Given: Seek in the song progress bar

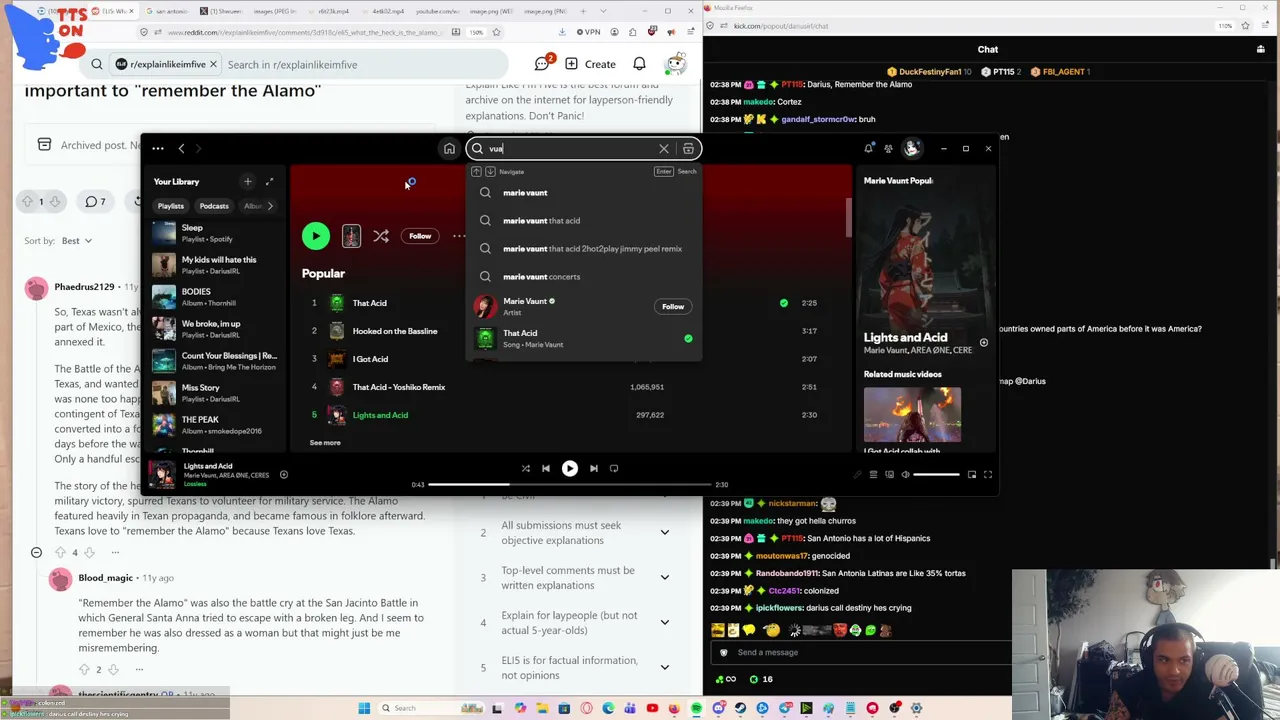Looking at the screenshot, I should pos(569,485).
